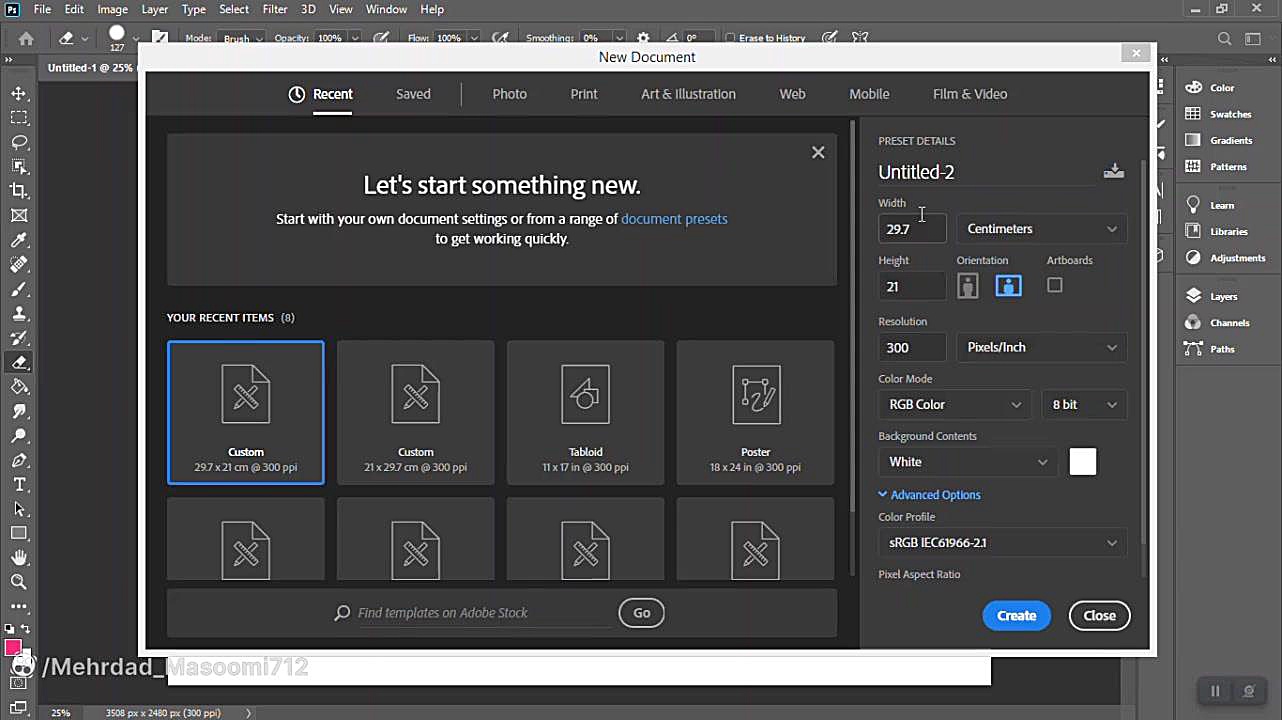Dismiss the Let's start something new banner
Image resolution: width=1282 pixels, height=720 pixels.
click(x=818, y=152)
